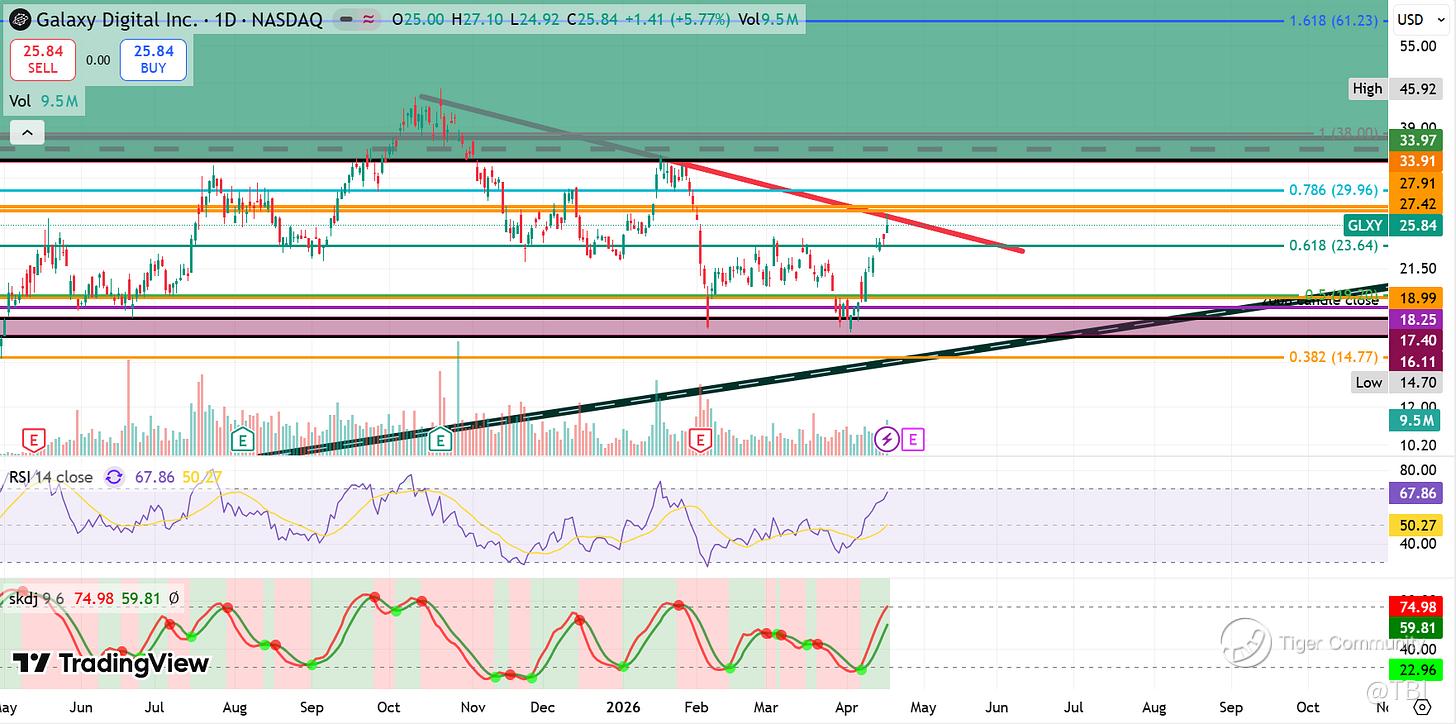This screenshot has height=724, width=1456.
Task: Click the grey dash status icon beside NASDAQ
Action: tap(345, 19)
